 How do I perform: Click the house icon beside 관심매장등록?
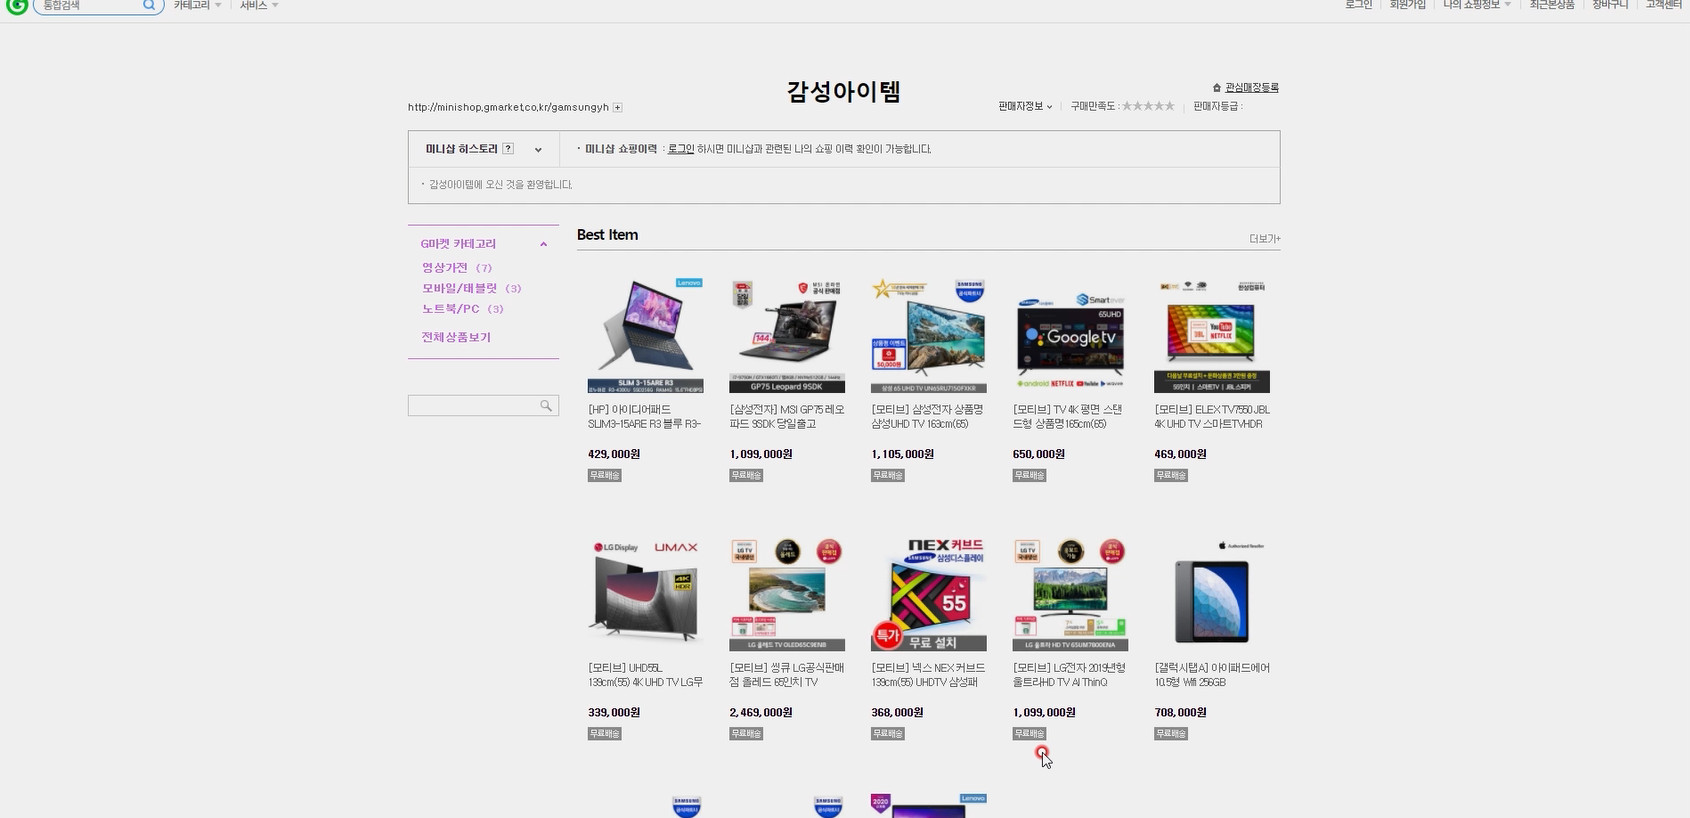coord(1217,88)
